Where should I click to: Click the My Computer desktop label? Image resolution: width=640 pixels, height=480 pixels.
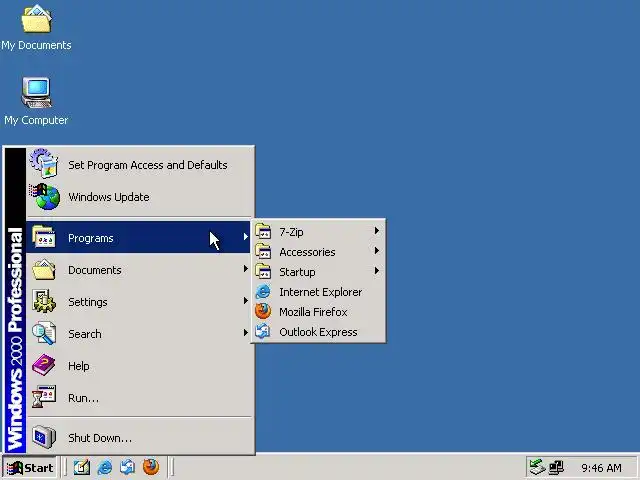click(36, 120)
